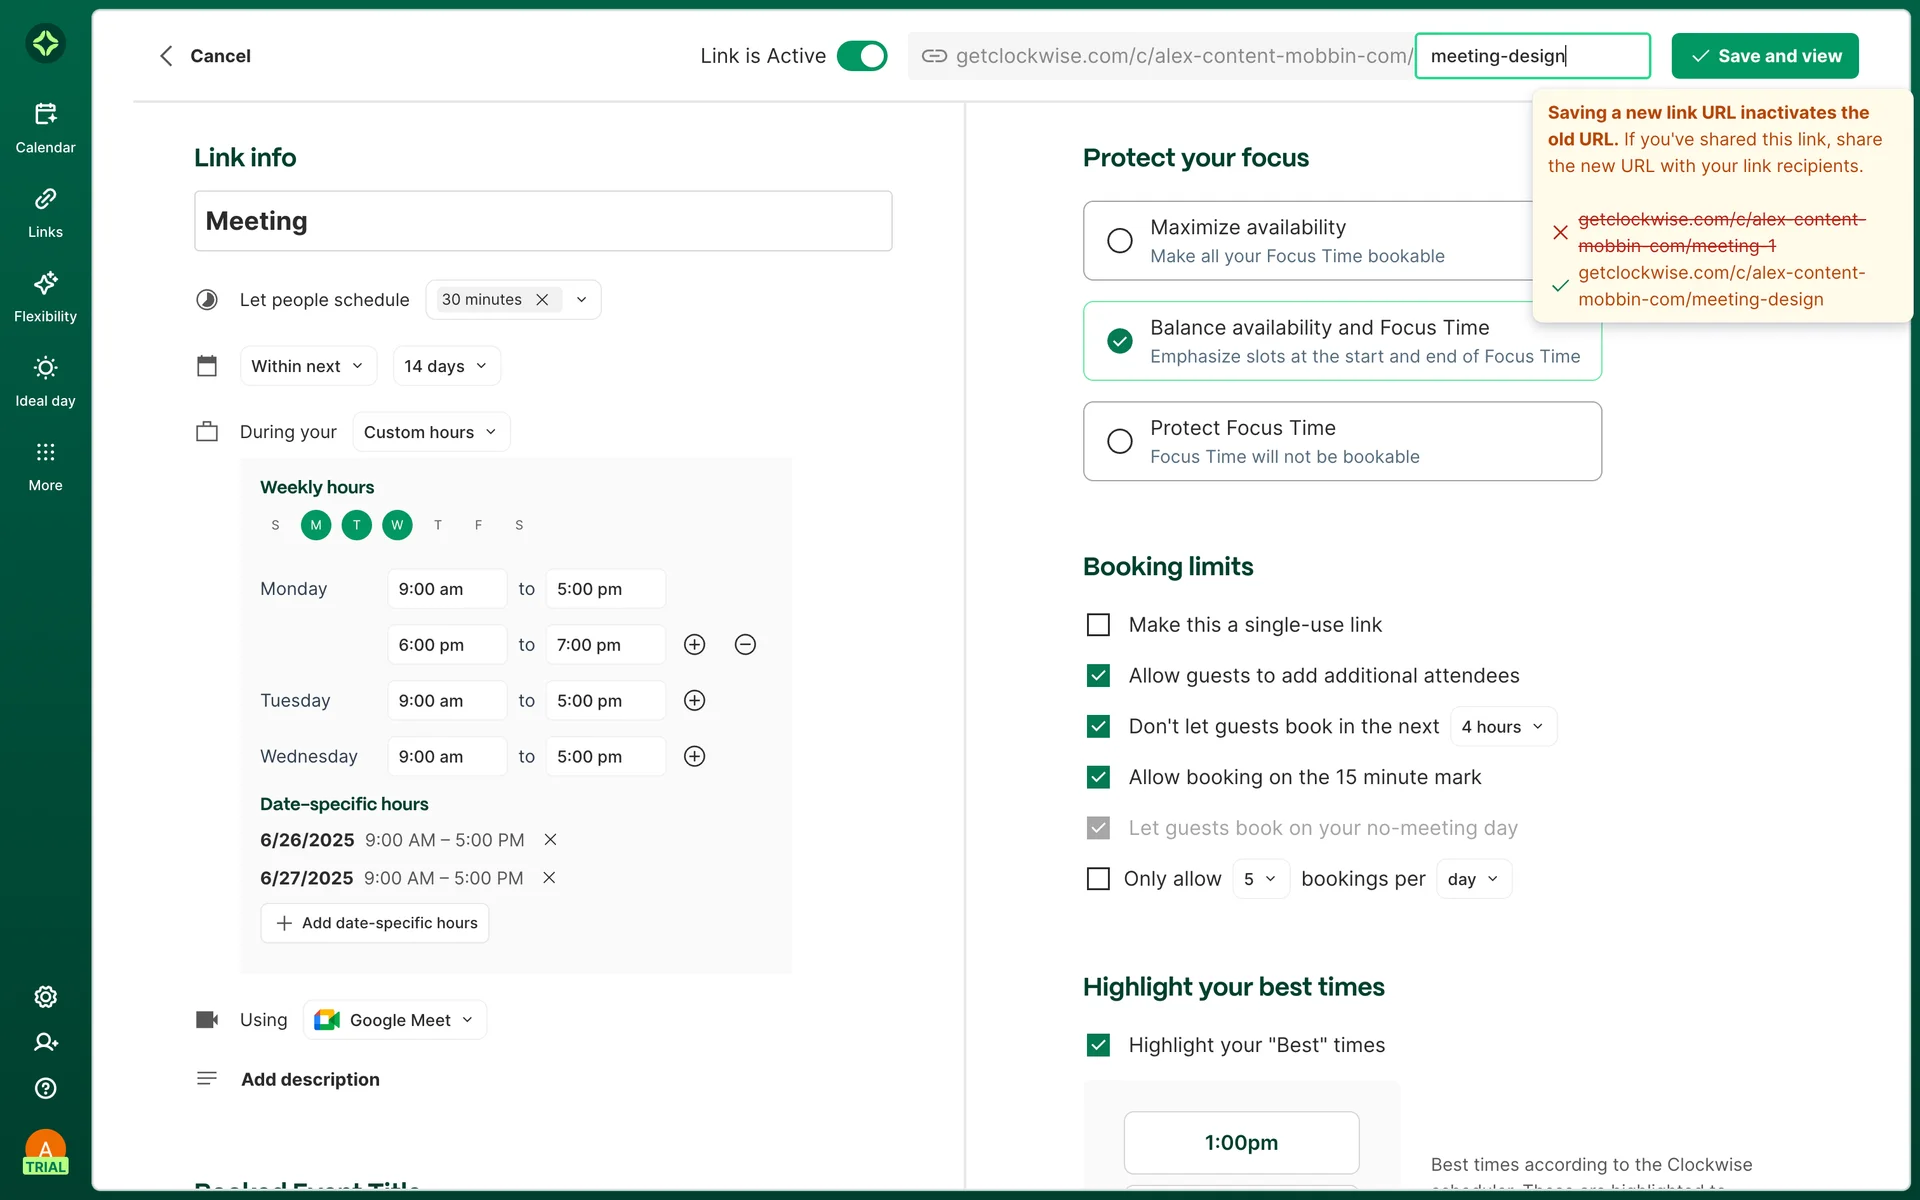Check Make this a single-use link

1098,625
